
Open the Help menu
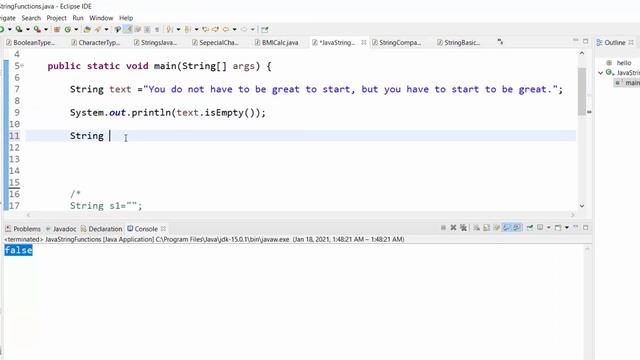(x=126, y=18)
